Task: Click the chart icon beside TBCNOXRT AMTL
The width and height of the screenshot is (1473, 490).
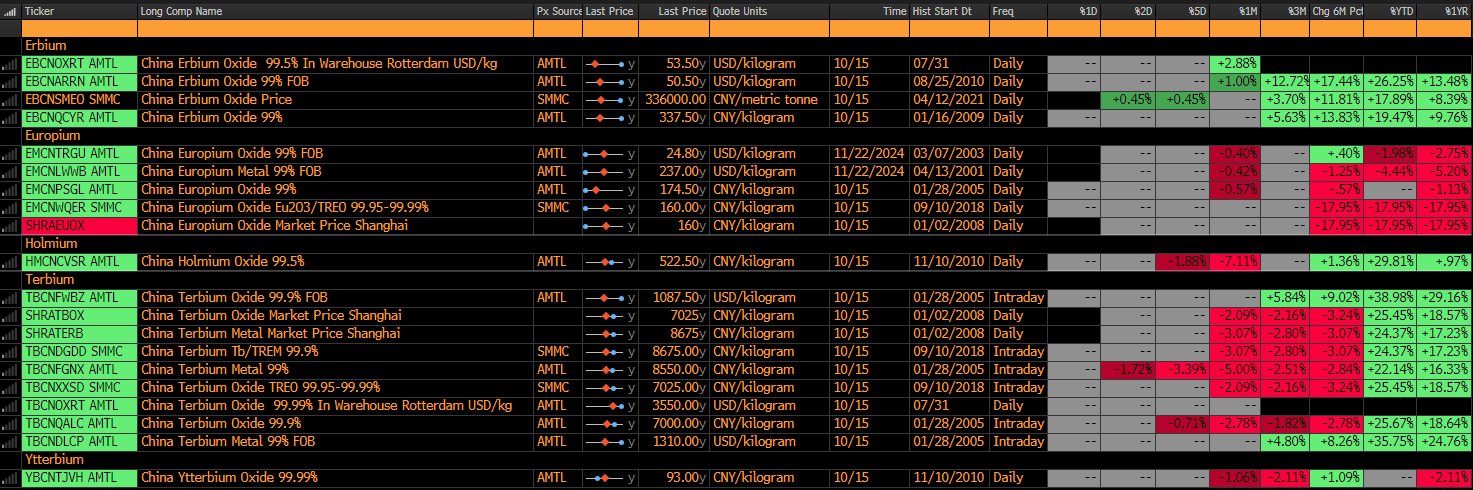Action: pos(11,406)
